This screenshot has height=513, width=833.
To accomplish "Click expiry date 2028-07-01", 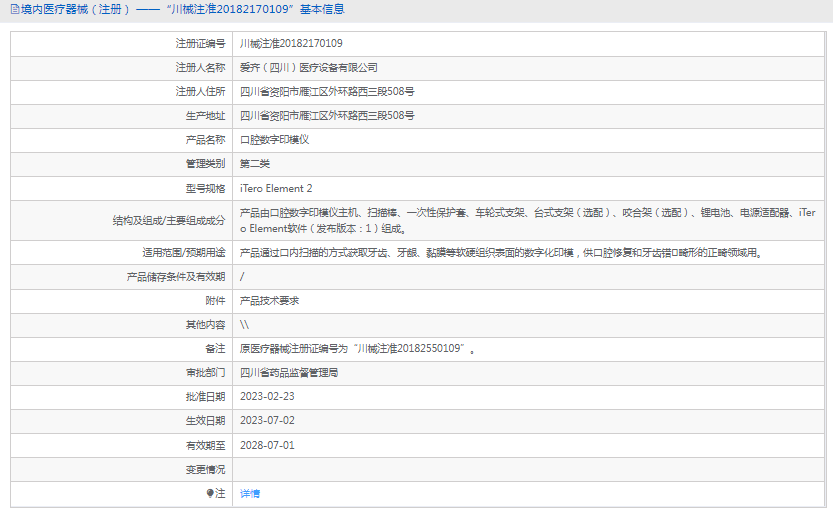I will pos(267,445).
